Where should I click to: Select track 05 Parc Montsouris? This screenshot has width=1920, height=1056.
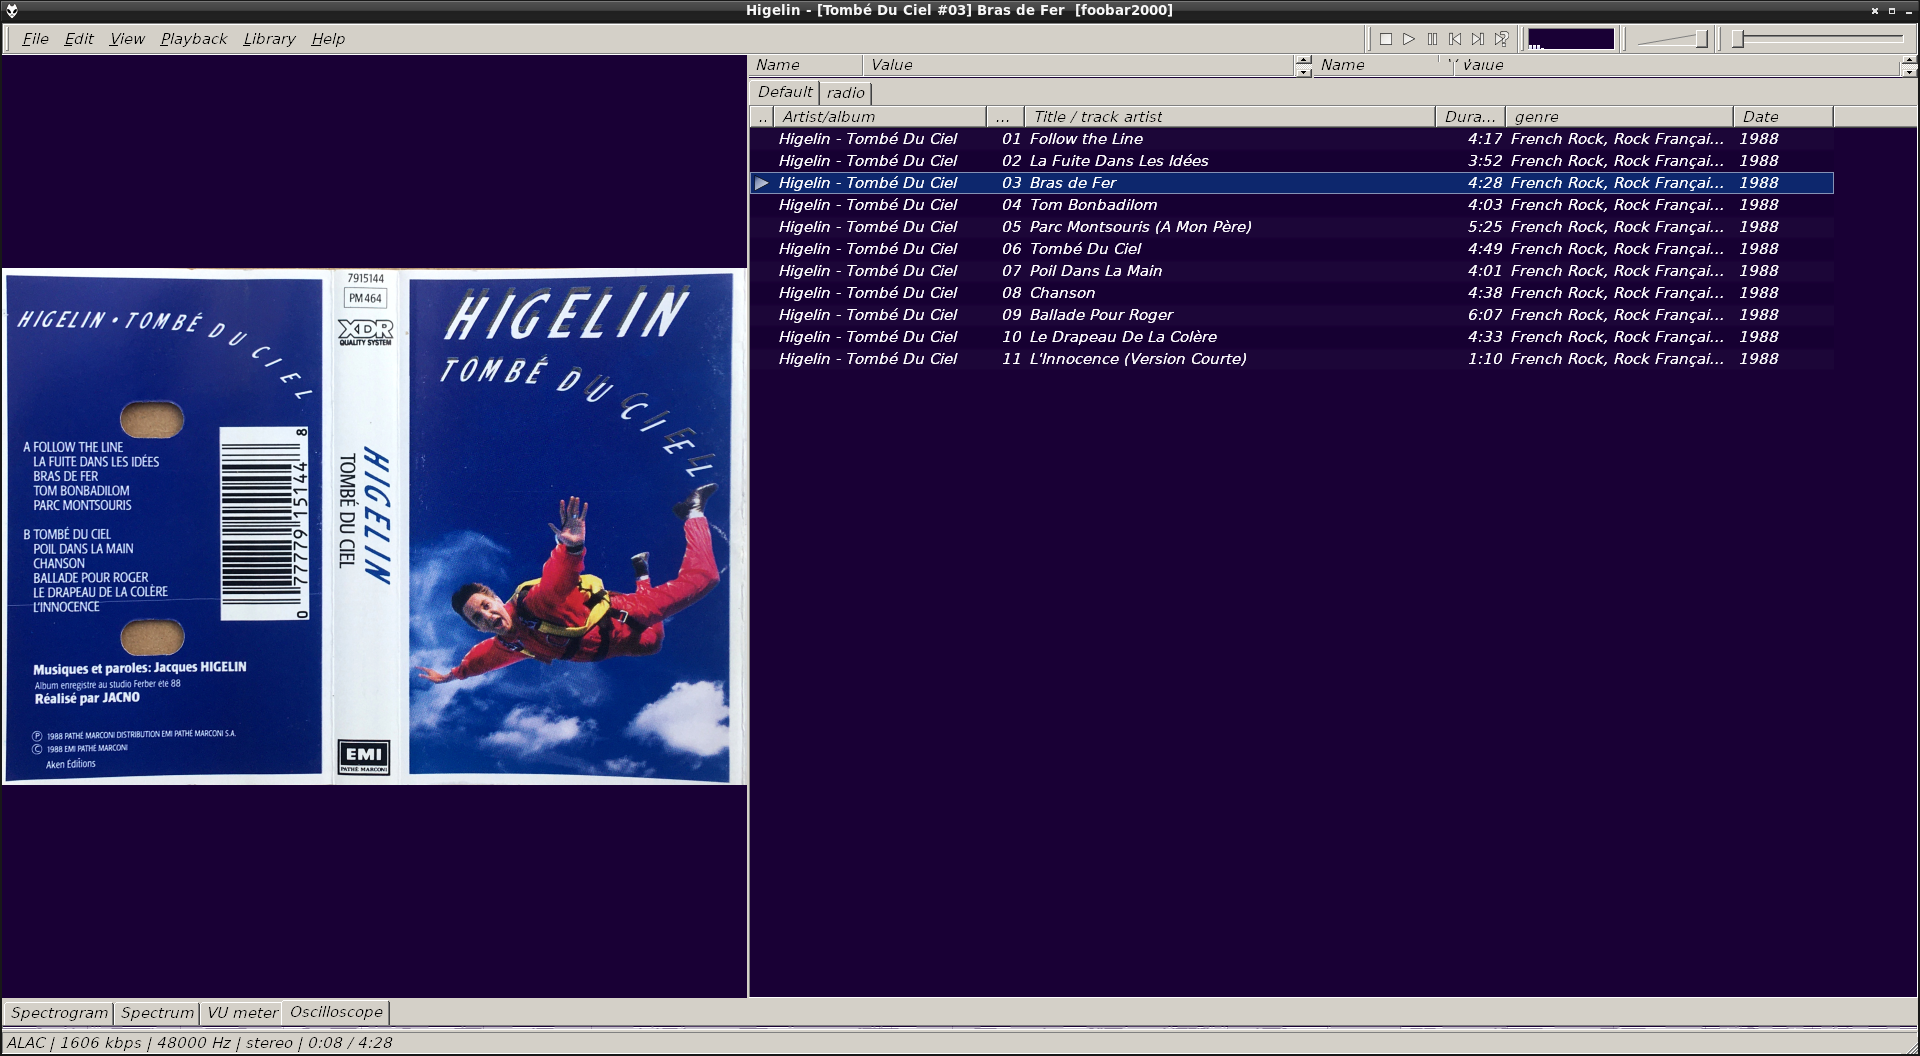click(1291, 227)
